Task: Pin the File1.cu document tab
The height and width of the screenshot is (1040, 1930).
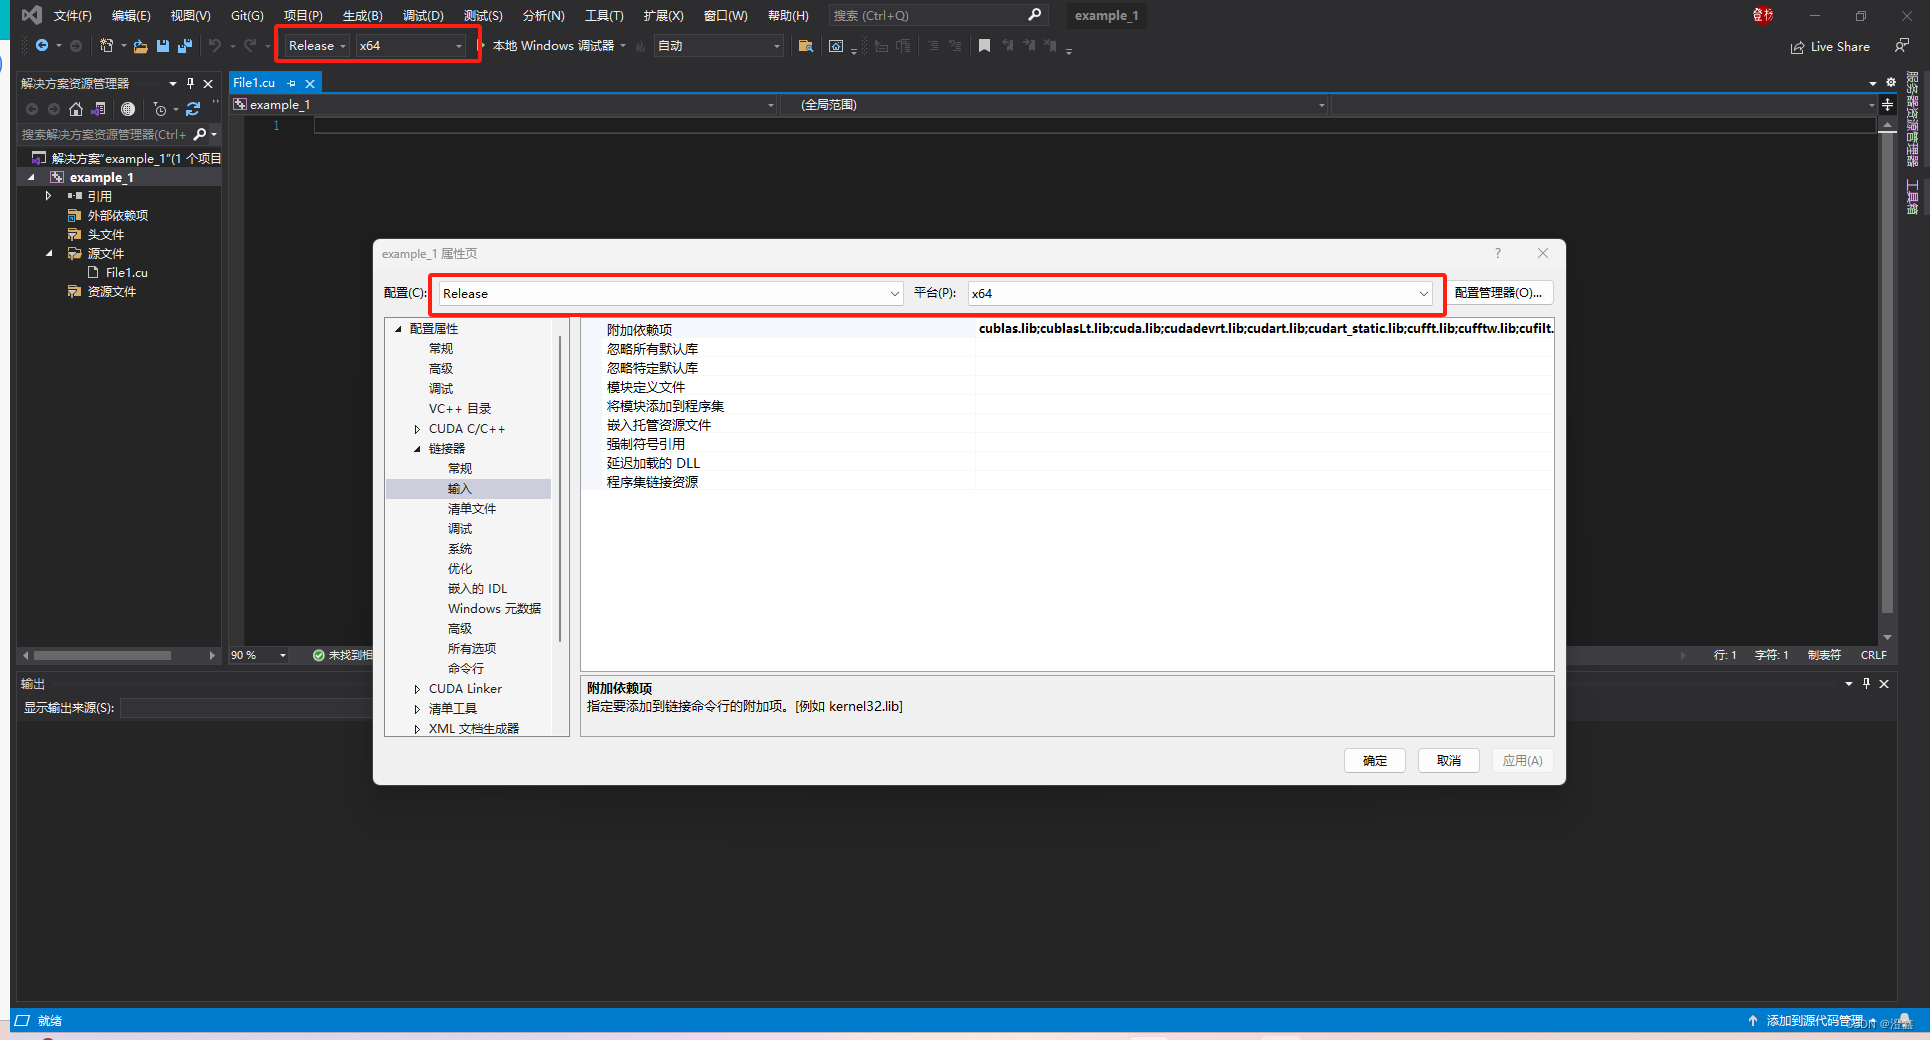Action: [292, 83]
